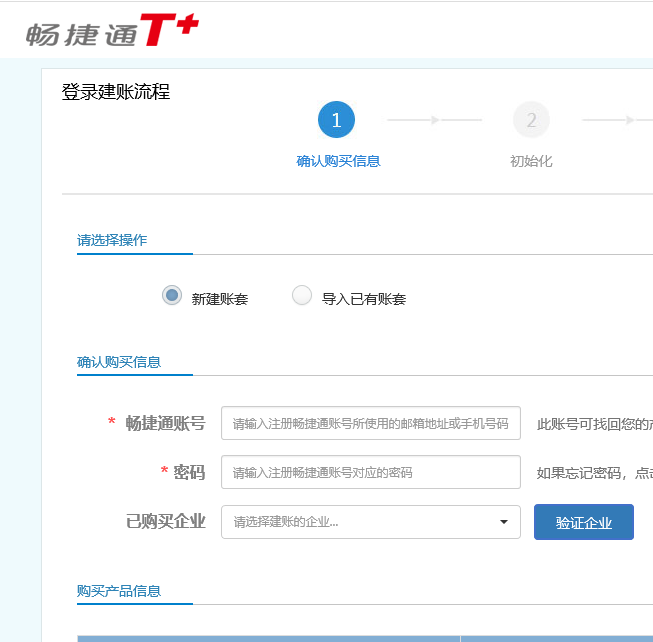Click the 初始化 step label
This screenshot has height=642, width=653.
[531, 161]
